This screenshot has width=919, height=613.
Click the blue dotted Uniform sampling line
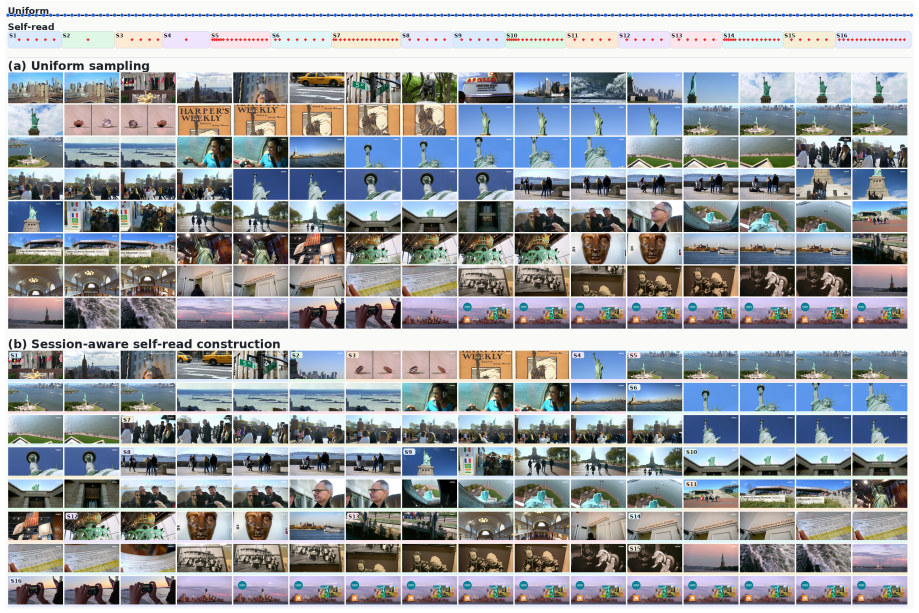point(460,16)
